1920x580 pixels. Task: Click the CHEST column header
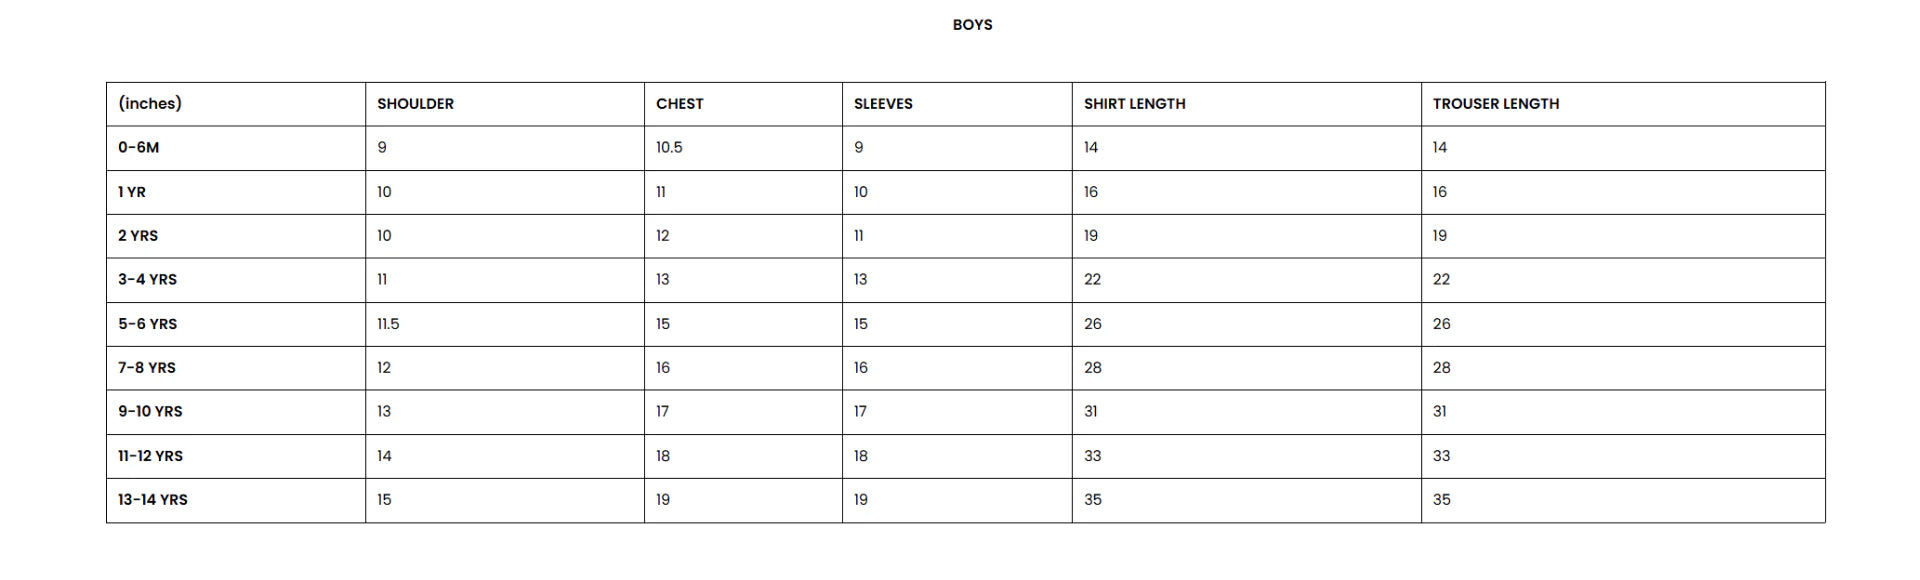coord(679,104)
